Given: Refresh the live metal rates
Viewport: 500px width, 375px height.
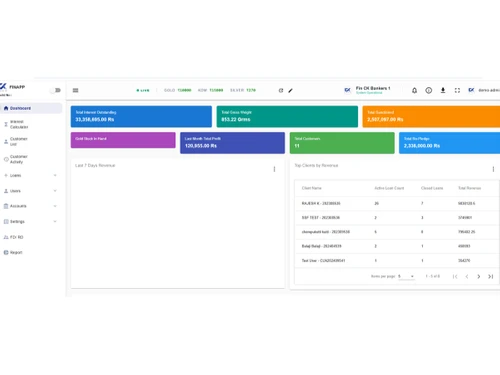Looking at the screenshot, I should [281, 90].
